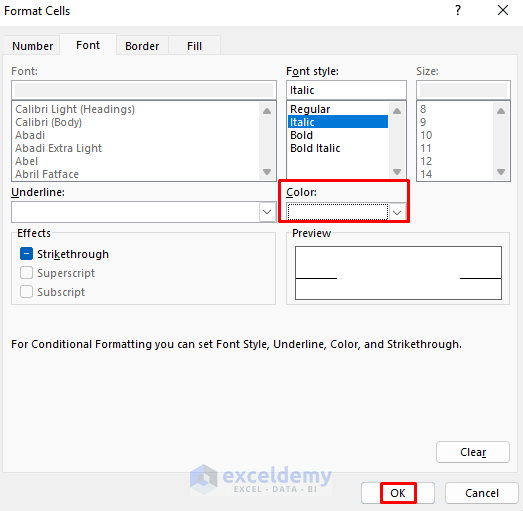This screenshot has width=523, height=511.
Task: Select font size 14
Action: 426,174
